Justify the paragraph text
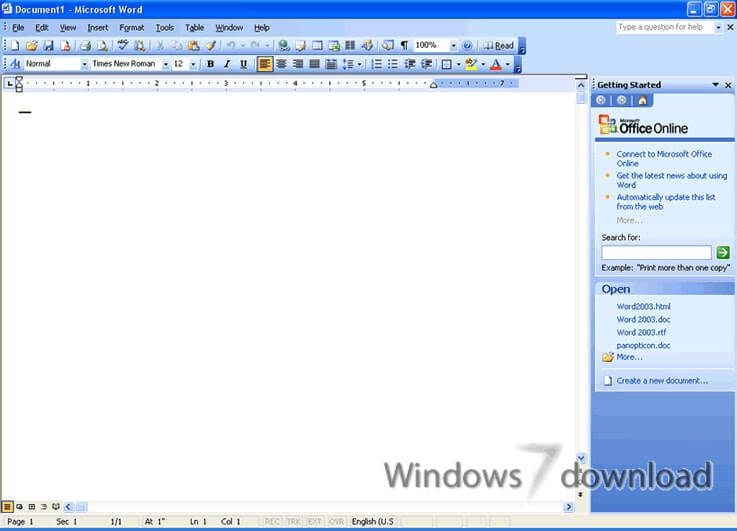 pos(314,63)
